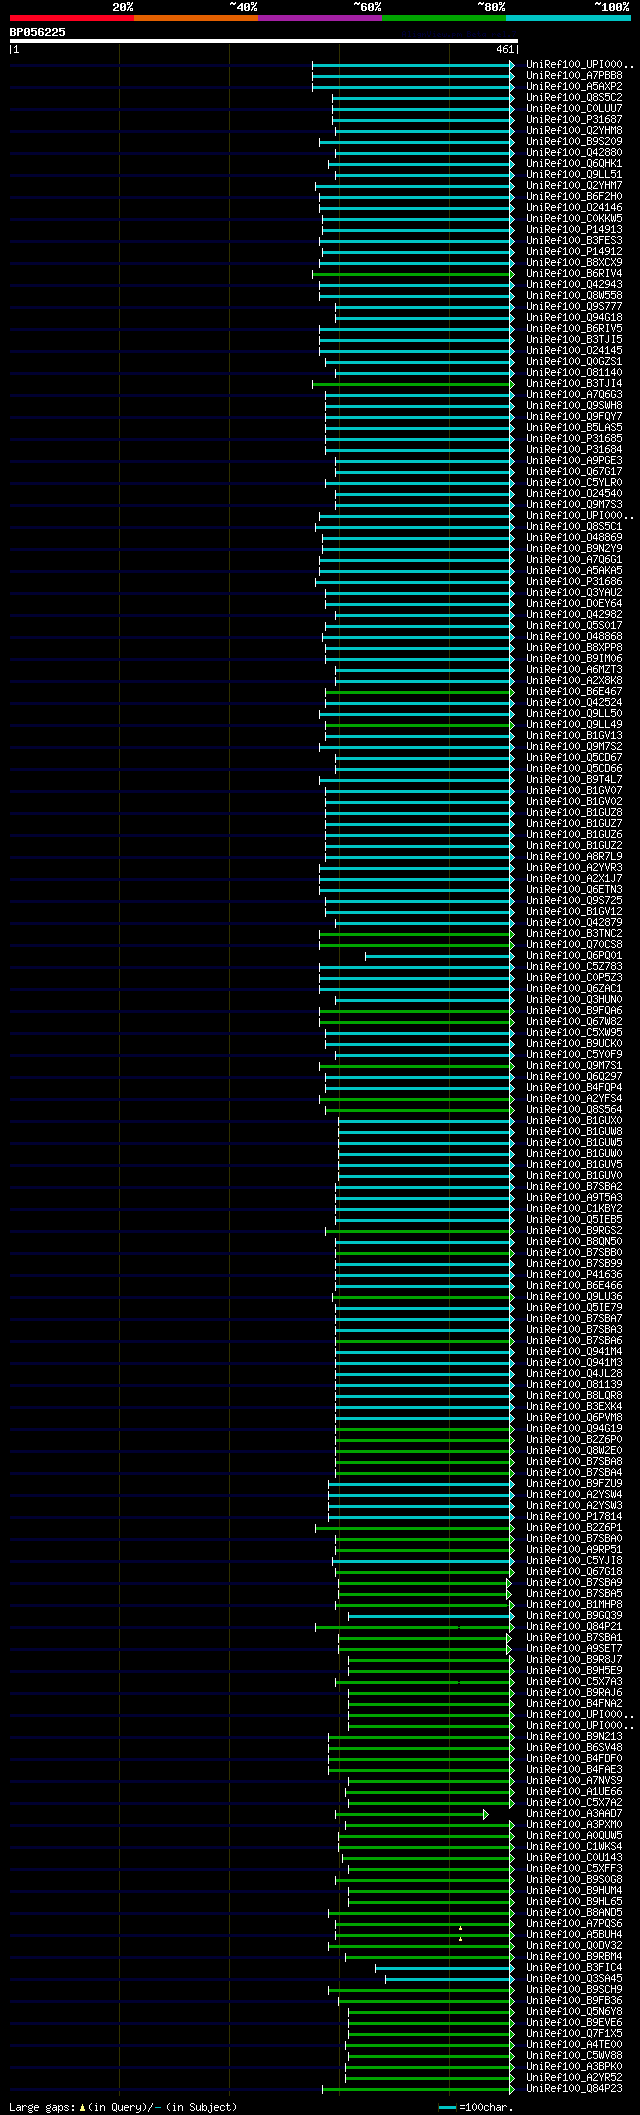Click the UniRef100_Q42880 hit label
640x2115 pixels.
tap(574, 152)
